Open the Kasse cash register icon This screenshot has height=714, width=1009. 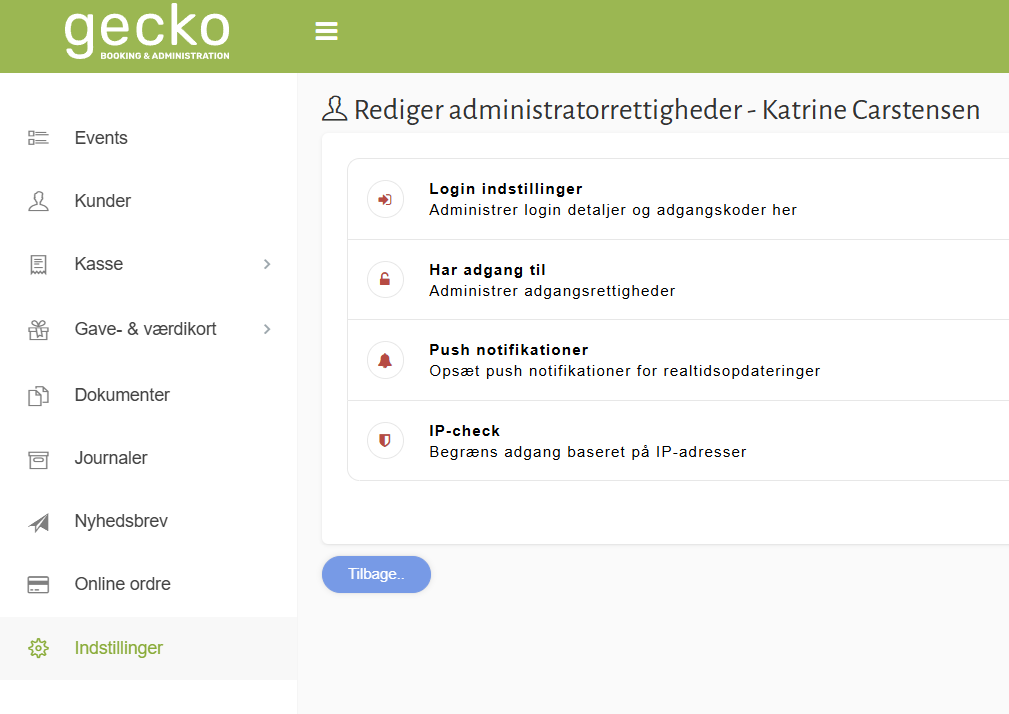[38, 263]
